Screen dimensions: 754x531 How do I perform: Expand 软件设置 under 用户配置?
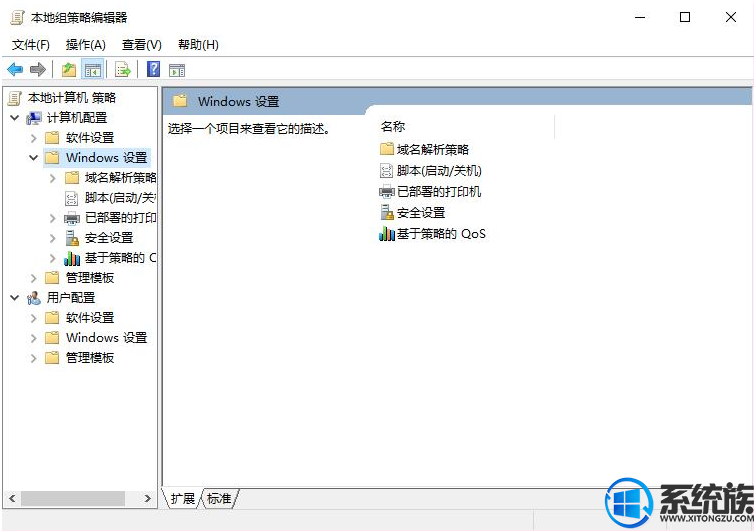tap(34, 318)
